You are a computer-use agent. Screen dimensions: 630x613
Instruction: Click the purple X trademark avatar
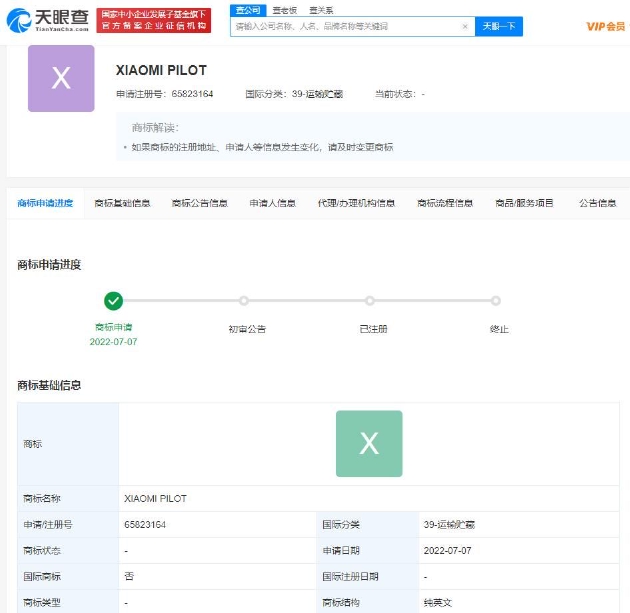(x=61, y=79)
